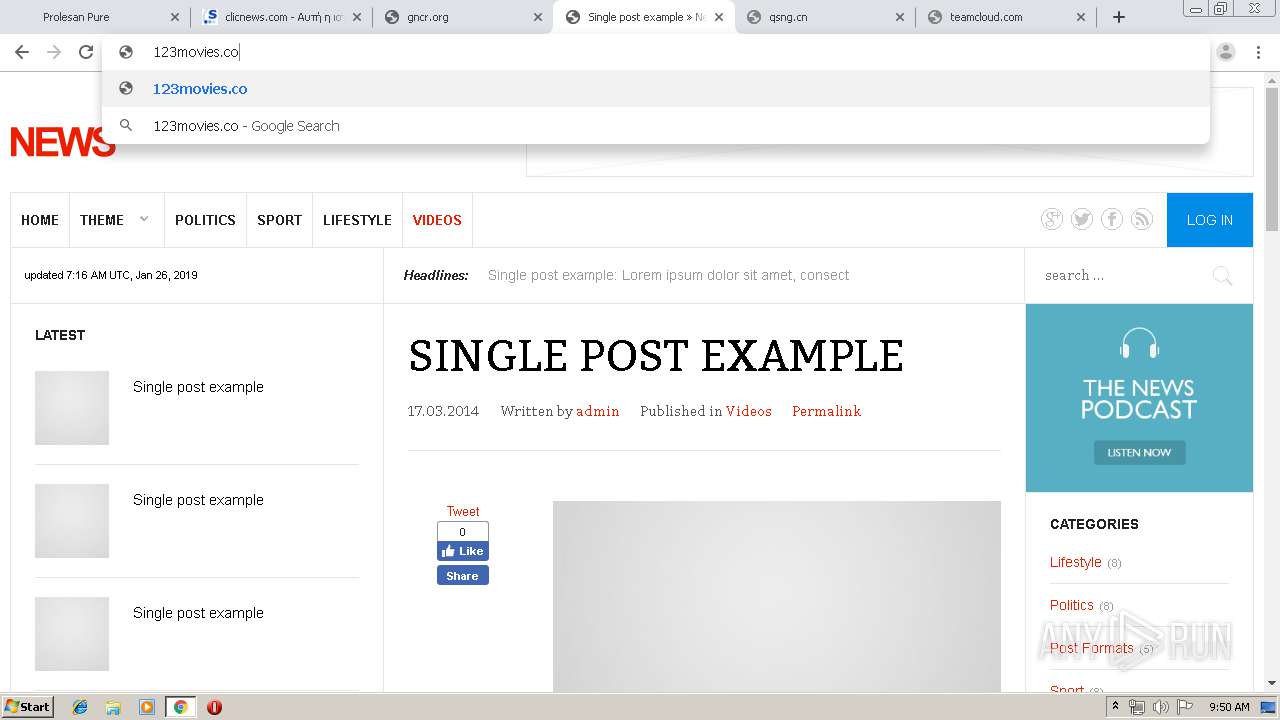Click the blue LOG IN button
This screenshot has width=1280, height=720.
coord(1210,220)
